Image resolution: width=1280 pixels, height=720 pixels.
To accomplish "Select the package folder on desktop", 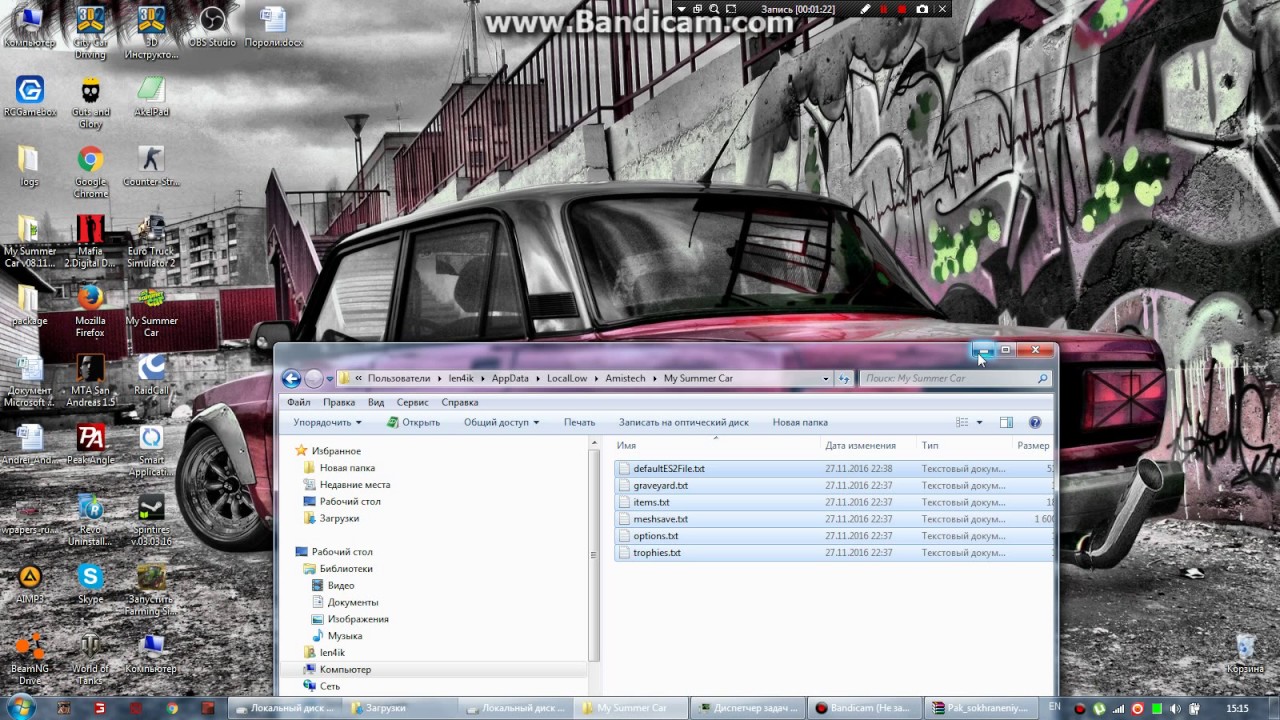I will 29,305.
